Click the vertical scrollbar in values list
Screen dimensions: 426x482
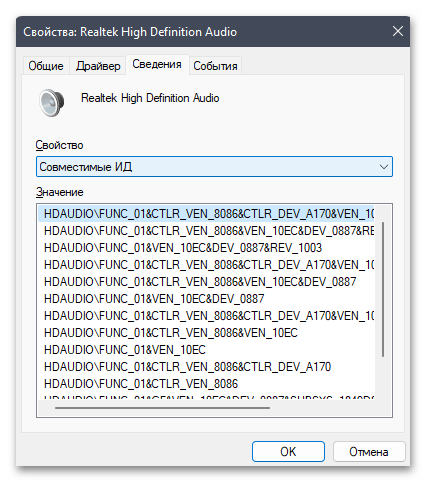(x=383, y=289)
